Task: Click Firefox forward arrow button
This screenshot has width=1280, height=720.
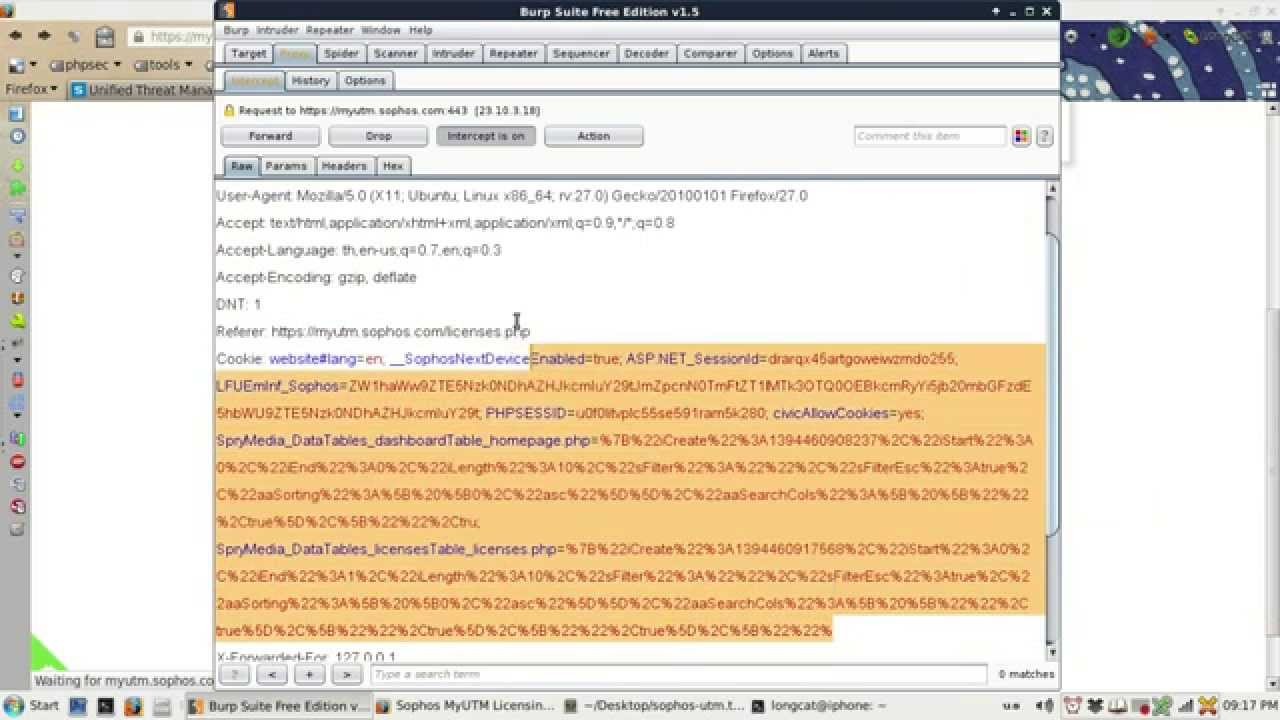Action: tap(44, 35)
